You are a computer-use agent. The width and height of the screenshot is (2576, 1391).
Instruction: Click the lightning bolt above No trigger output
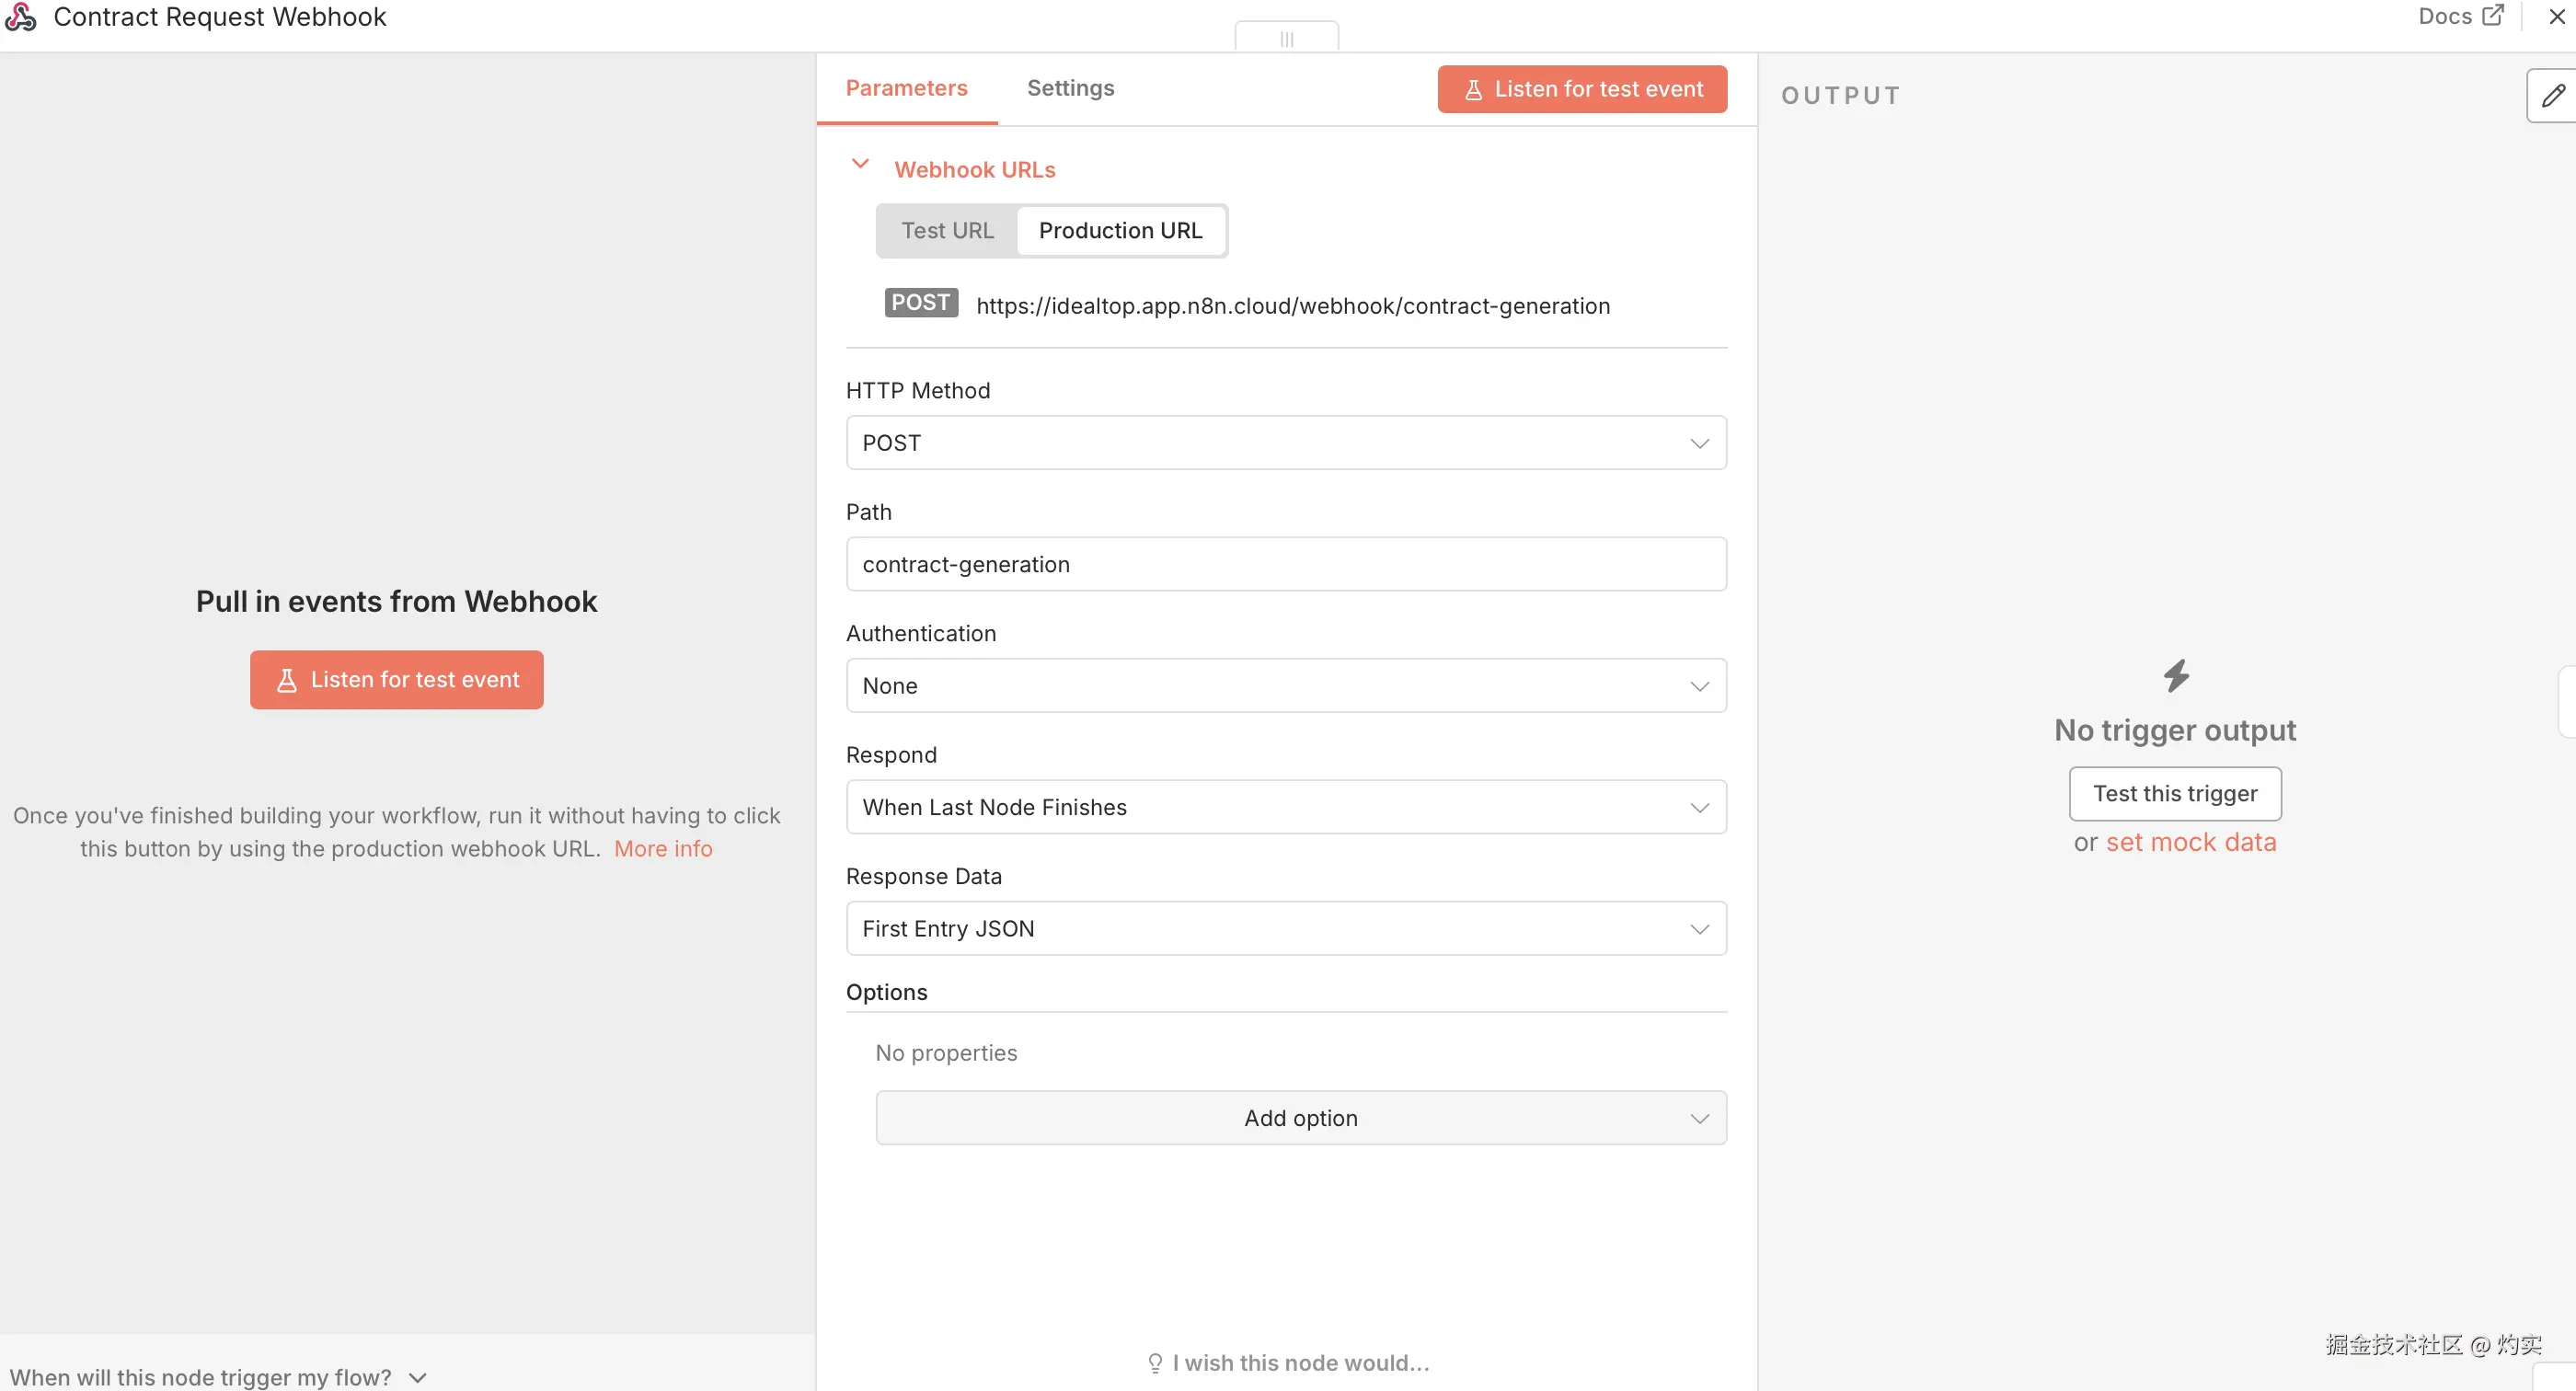point(2175,675)
